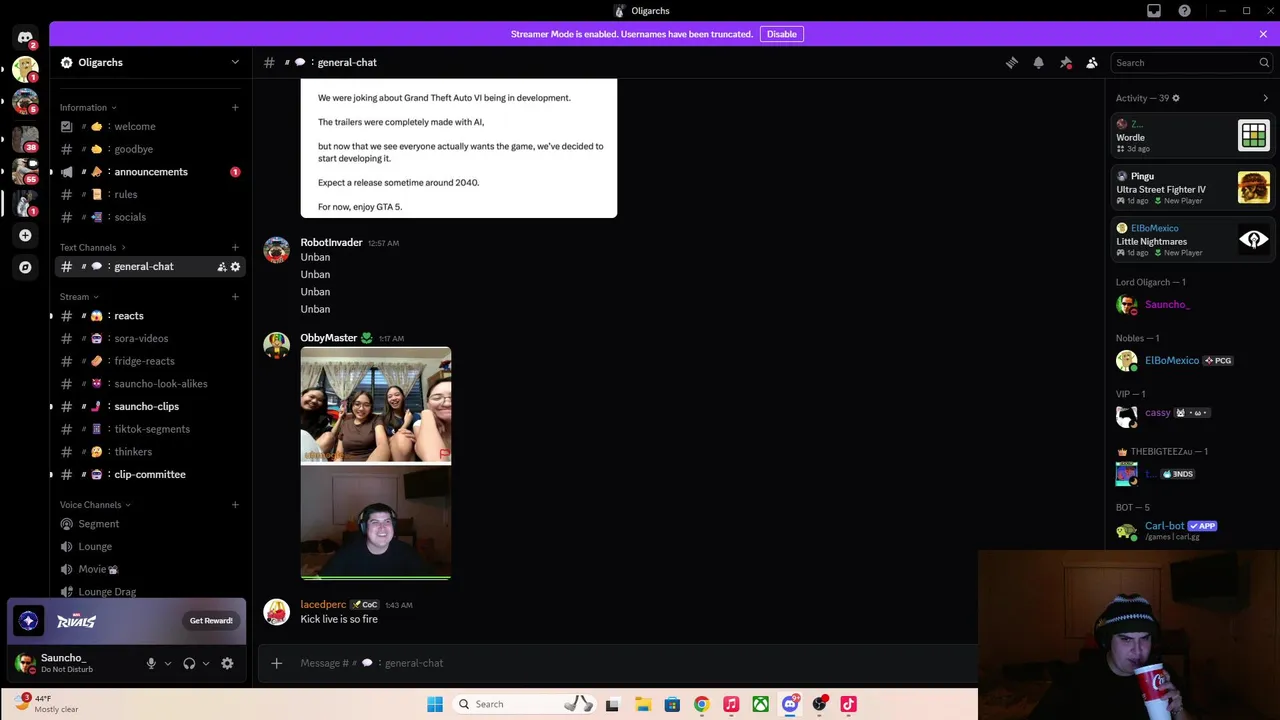Open the sauncho-clips channel
This screenshot has width=1280, height=720.
point(150,406)
